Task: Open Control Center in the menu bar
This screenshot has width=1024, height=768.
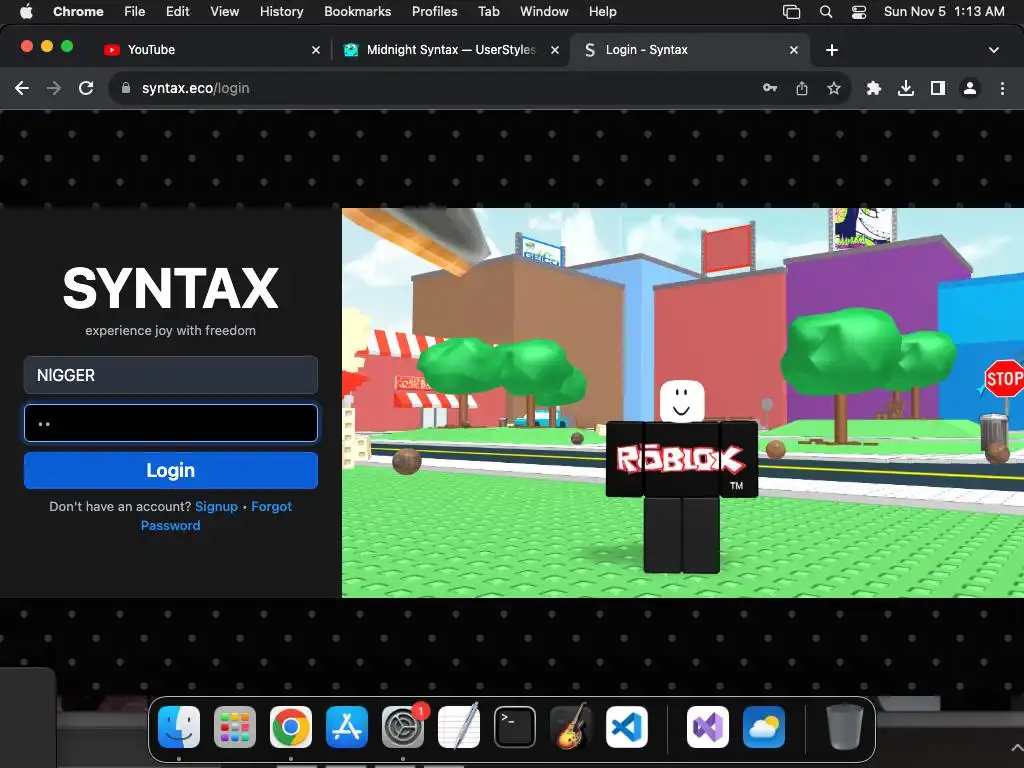Action: [x=859, y=12]
